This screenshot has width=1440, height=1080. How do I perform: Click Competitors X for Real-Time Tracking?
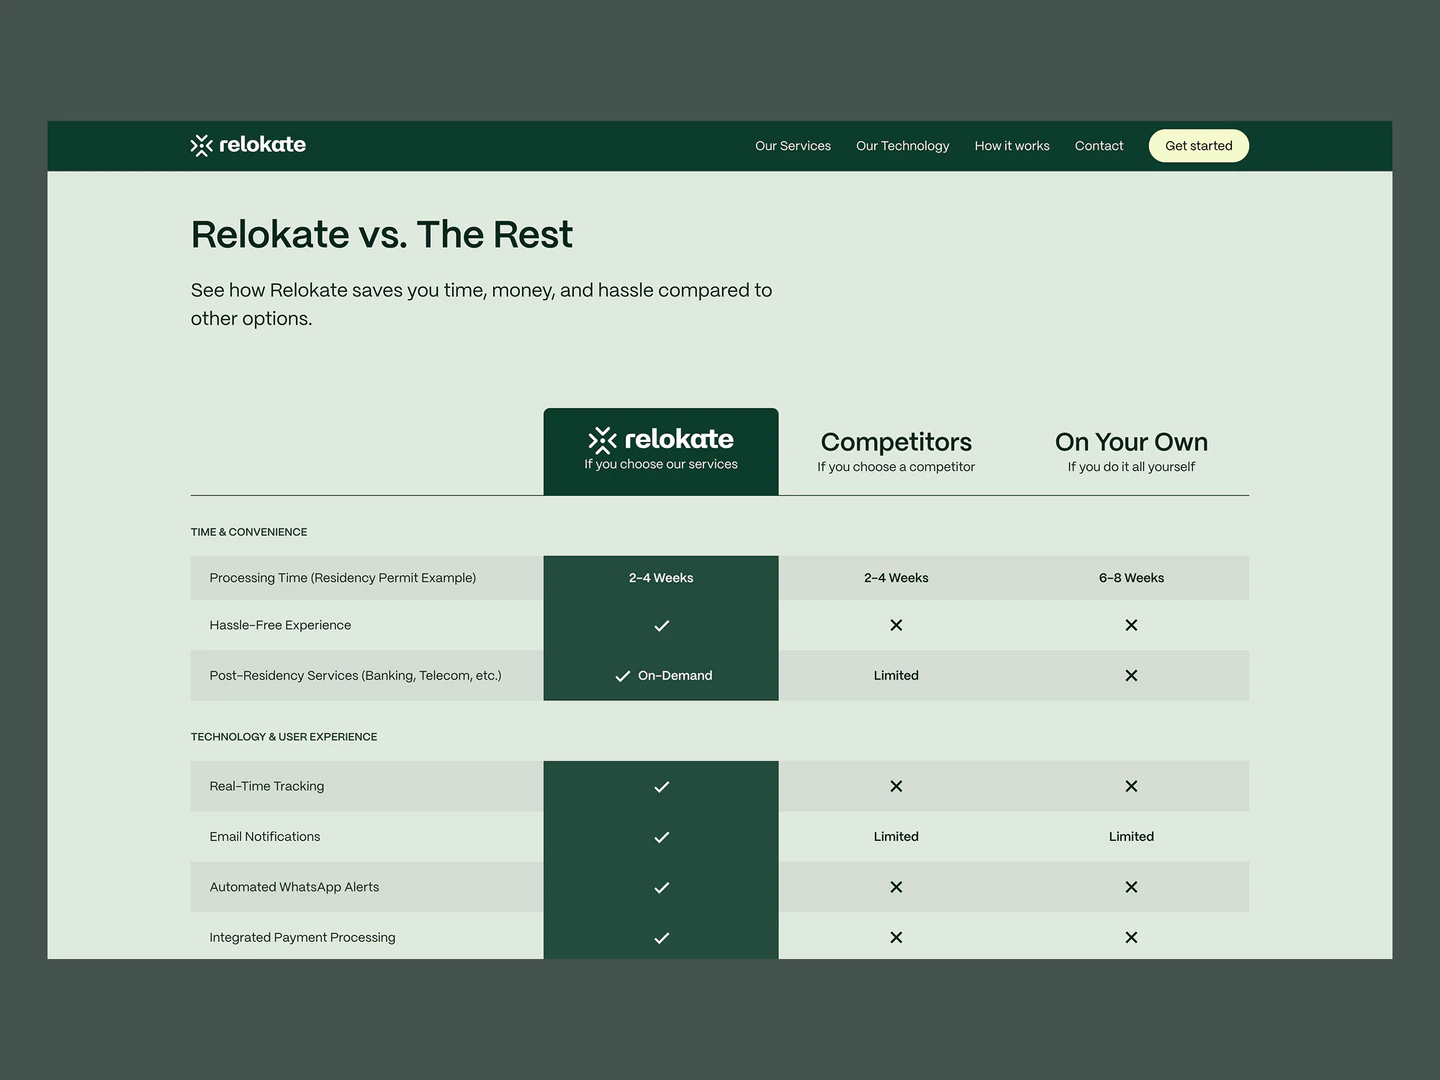coord(896,786)
